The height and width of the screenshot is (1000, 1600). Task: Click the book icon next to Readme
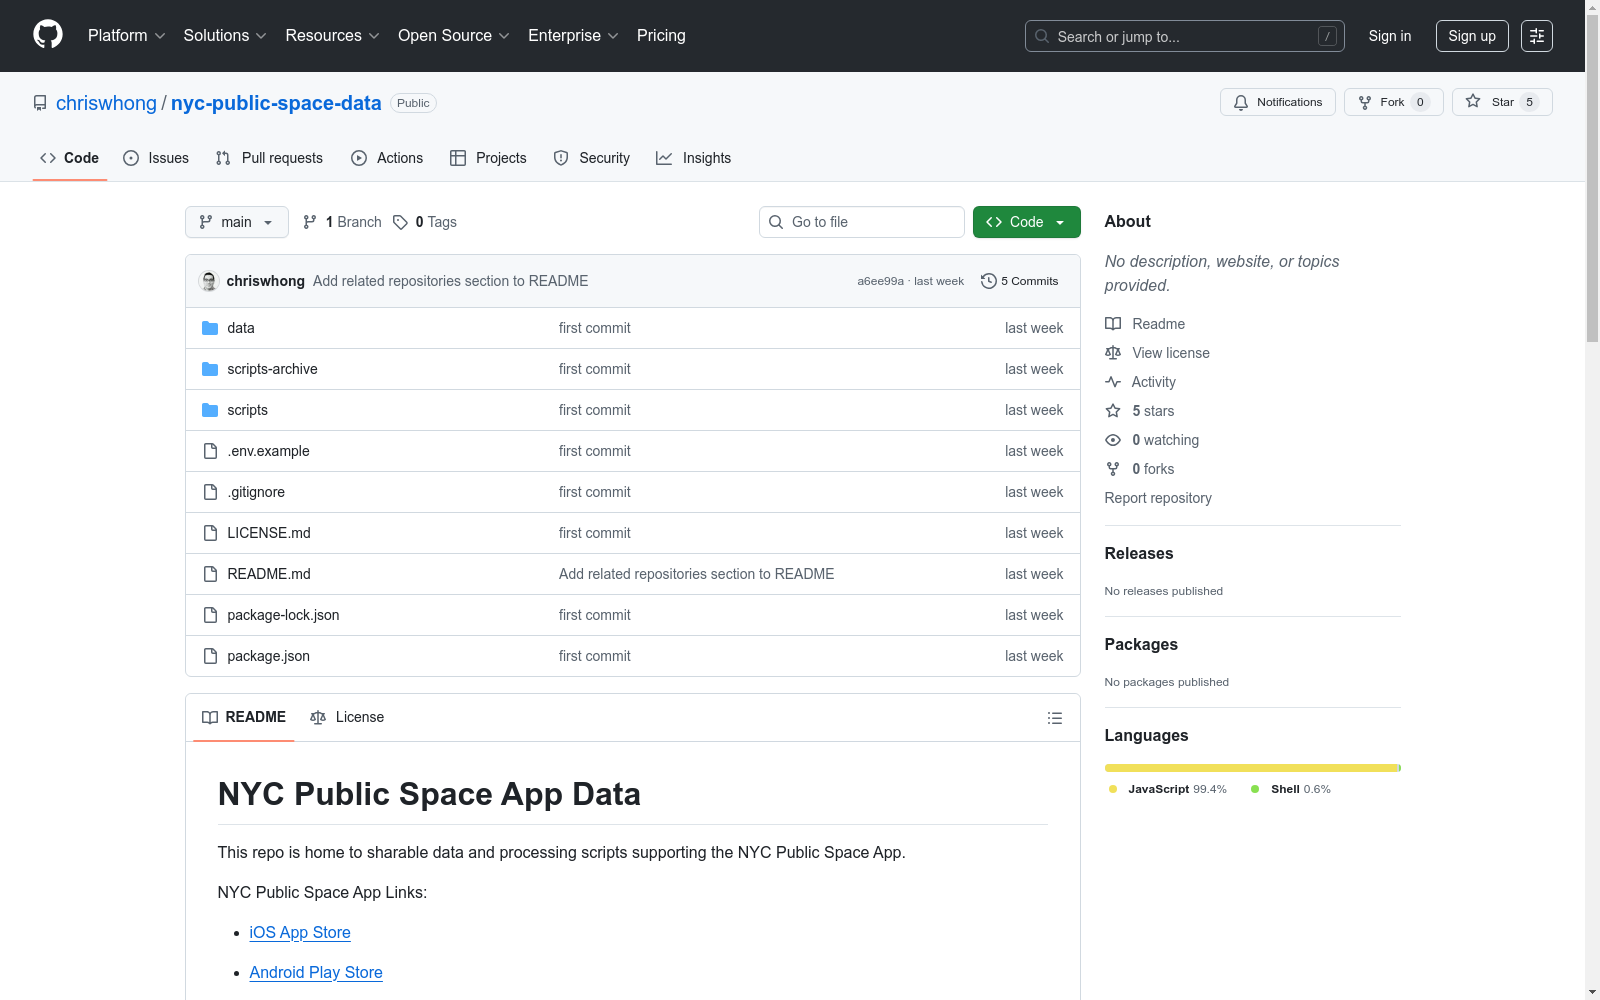tap(1113, 324)
